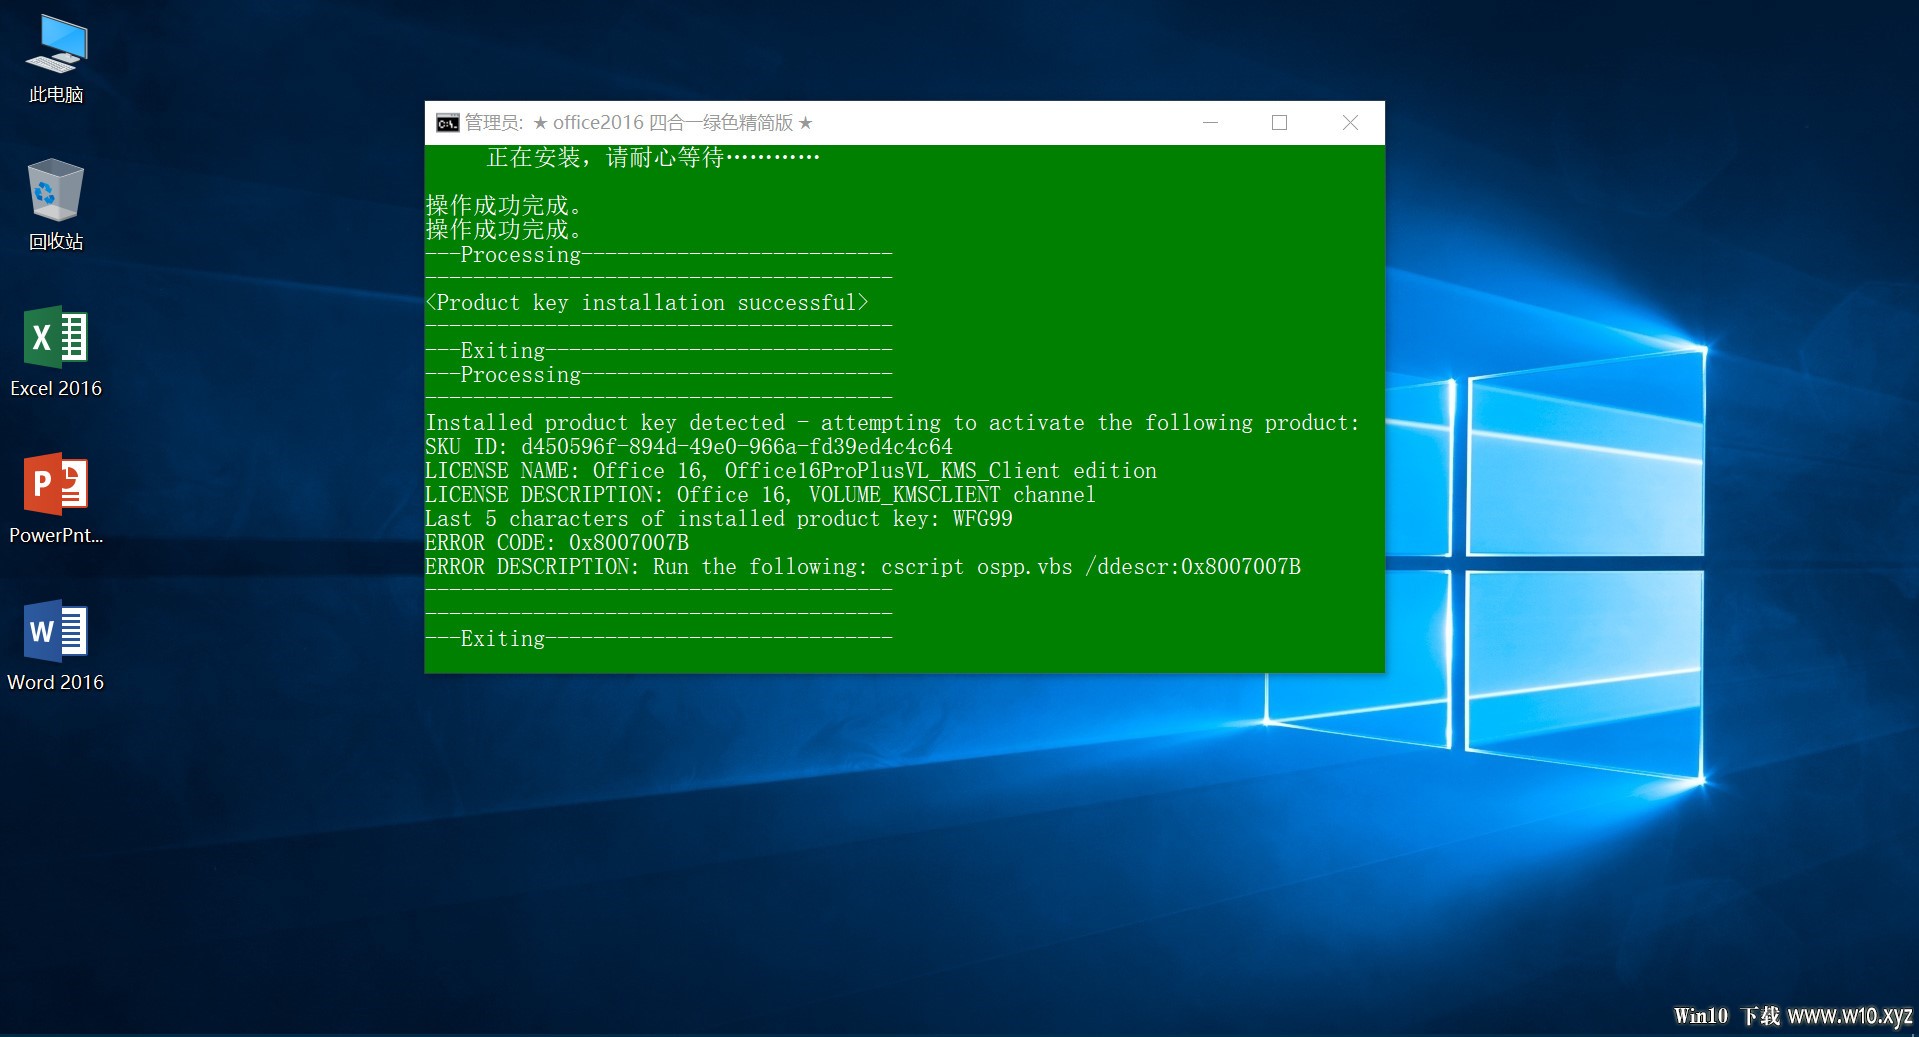This screenshot has width=1919, height=1037.
Task: Click the 'PowerPnt...' icon label
Action: [56, 536]
